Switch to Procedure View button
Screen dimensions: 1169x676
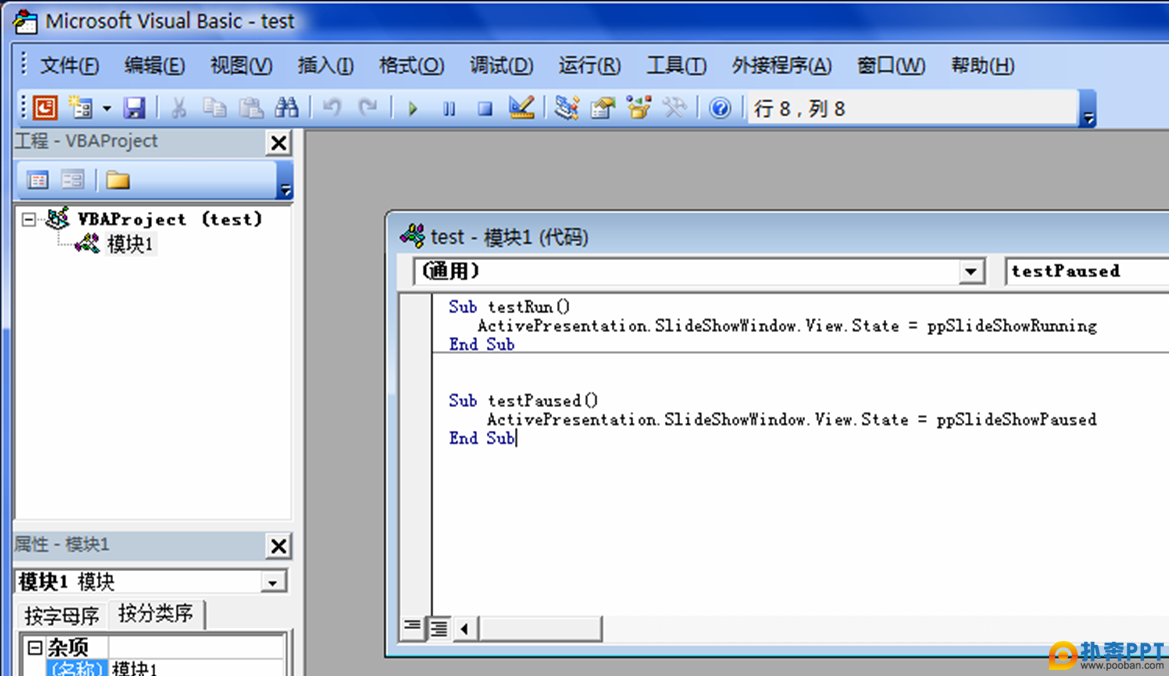(412, 628)
